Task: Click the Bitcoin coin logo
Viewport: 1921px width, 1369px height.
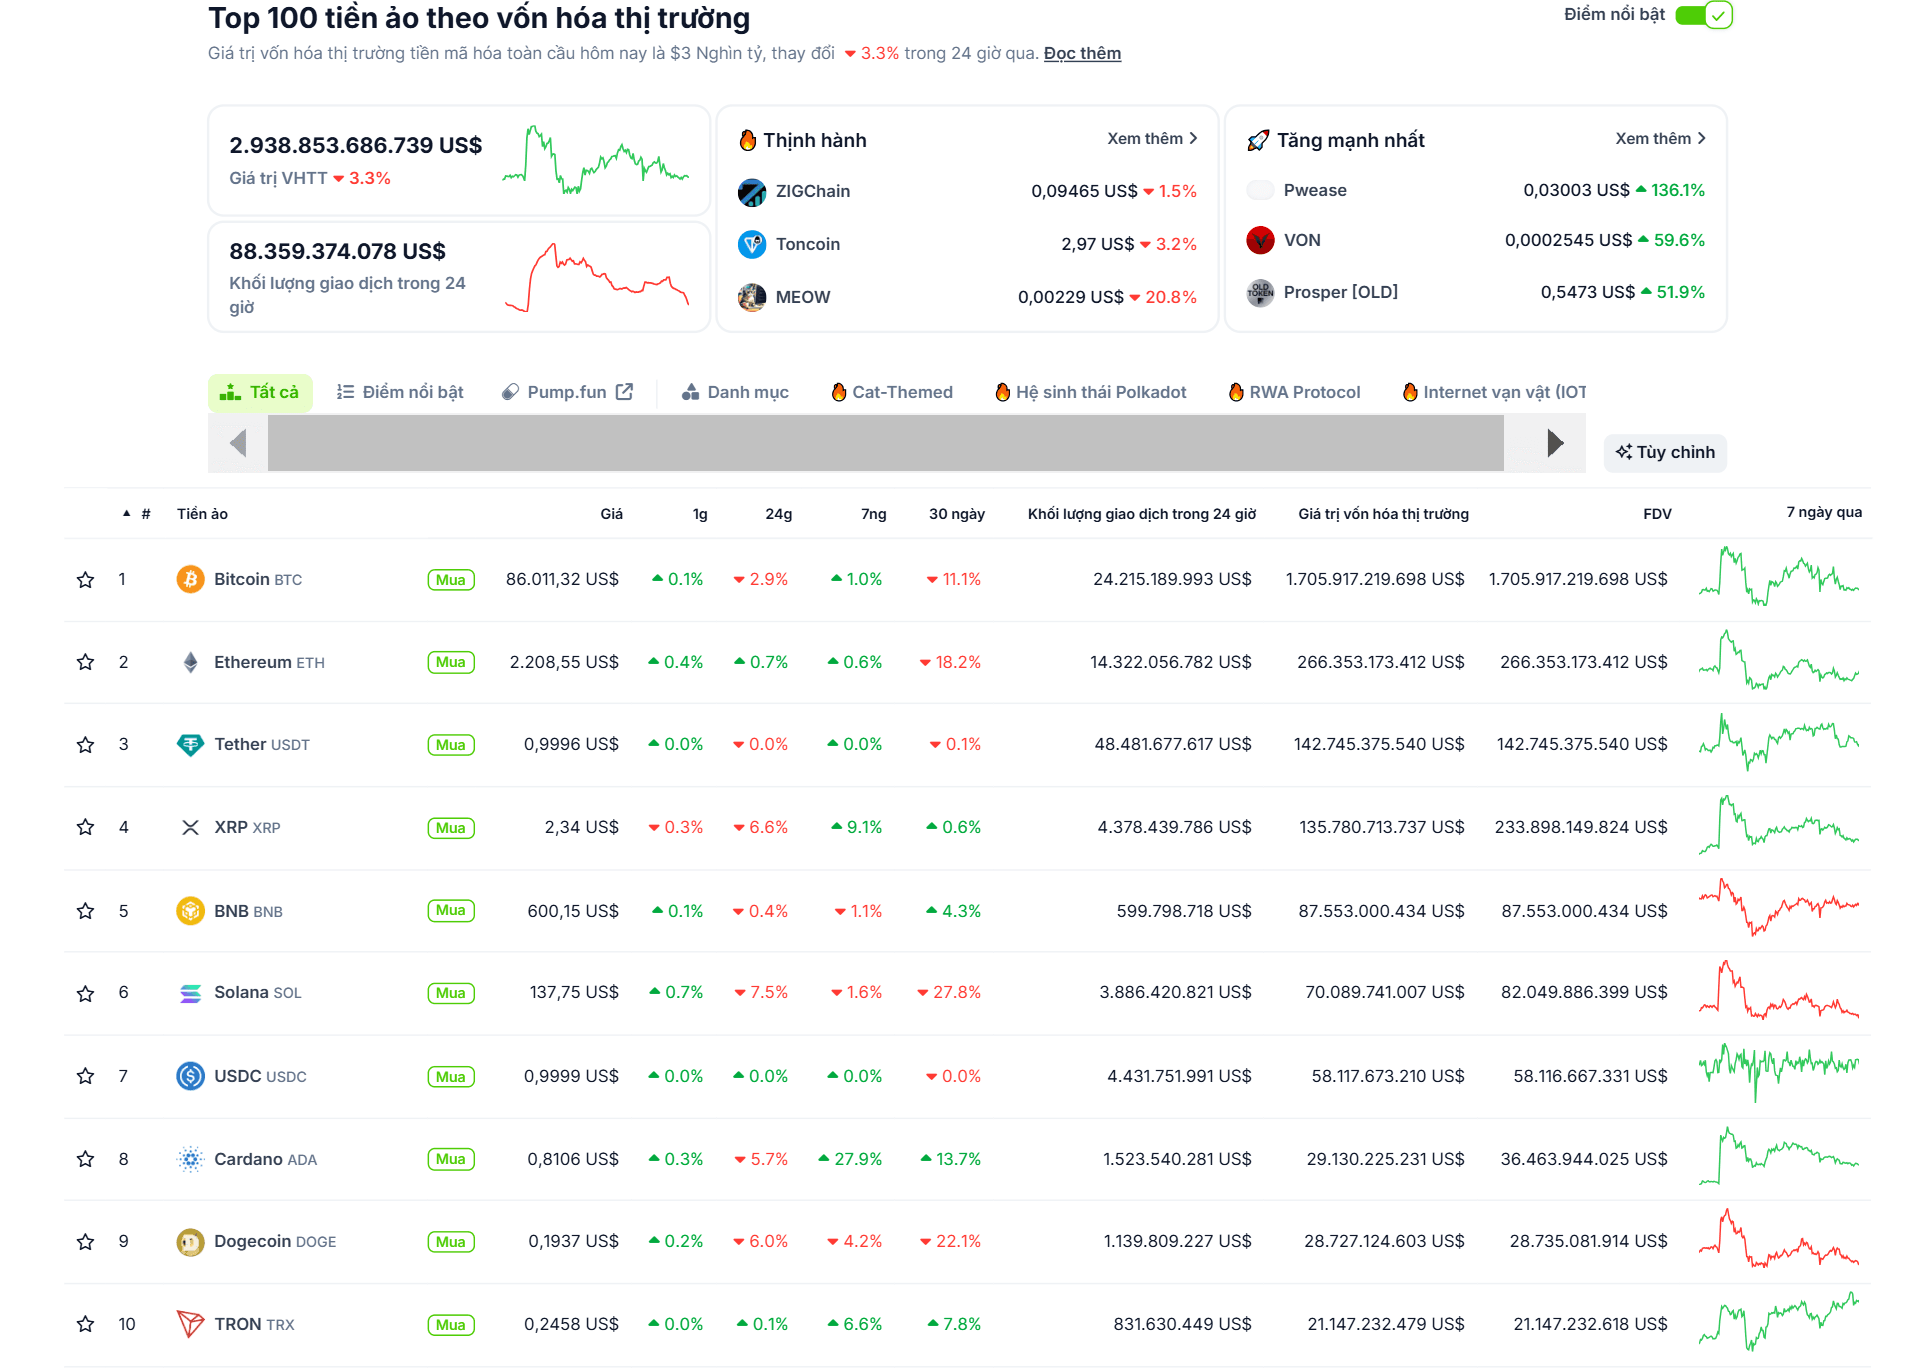Action: point(190,579)
